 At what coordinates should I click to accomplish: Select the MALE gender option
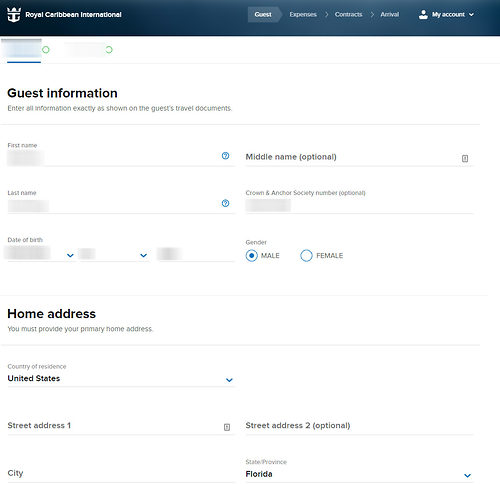252,256
